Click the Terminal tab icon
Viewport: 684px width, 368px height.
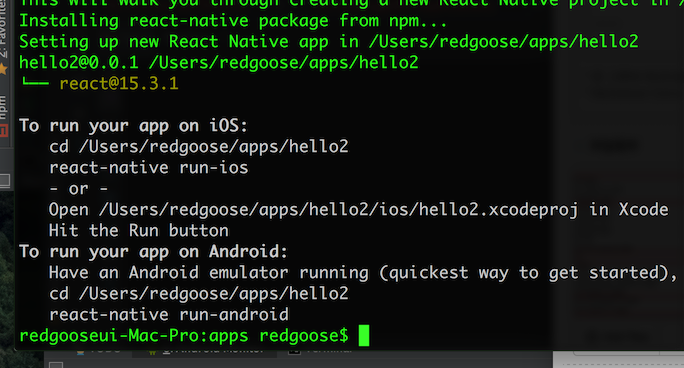point(294,350)
